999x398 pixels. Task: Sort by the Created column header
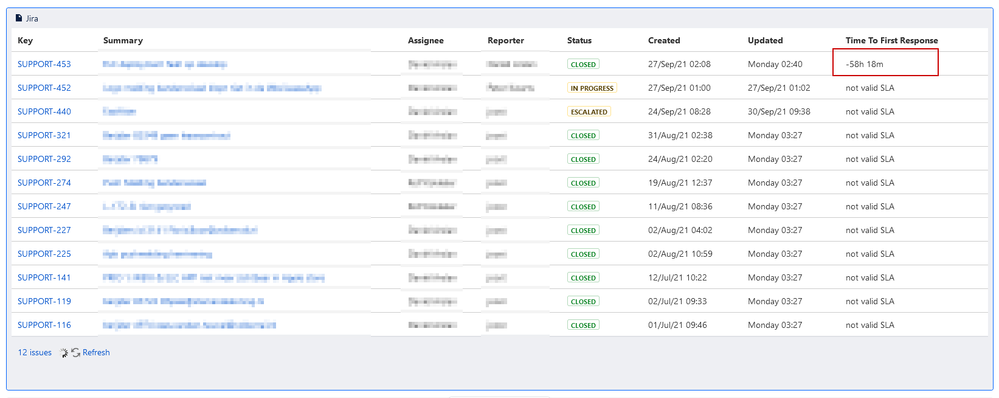[664, 40]
